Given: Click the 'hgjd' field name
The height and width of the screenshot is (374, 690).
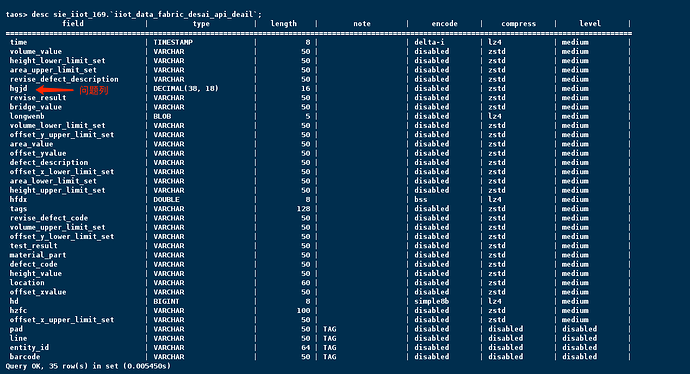Looking at the screenshot, I should point(18,88).
